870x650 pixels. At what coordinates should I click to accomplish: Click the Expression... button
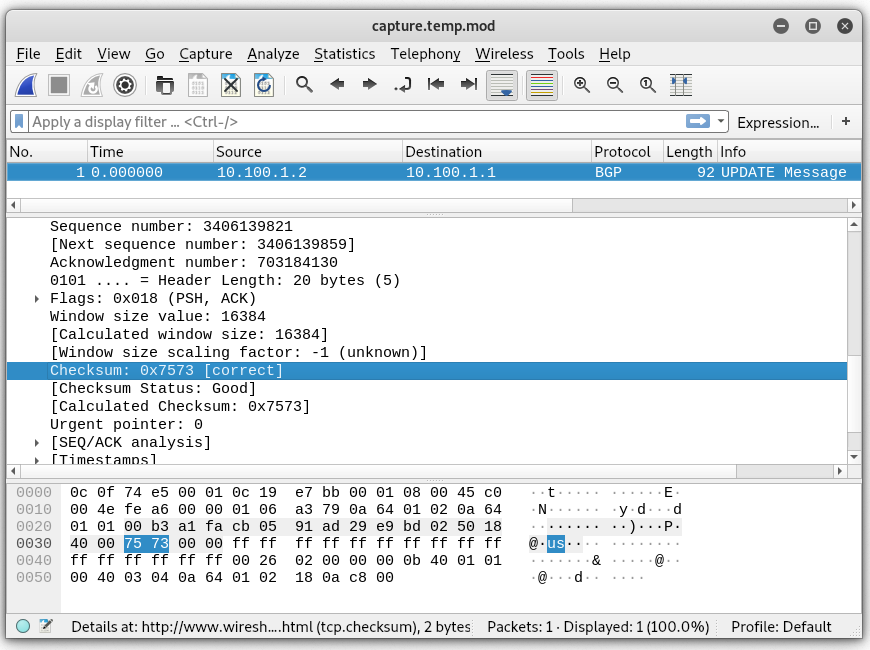click(777, 122)
